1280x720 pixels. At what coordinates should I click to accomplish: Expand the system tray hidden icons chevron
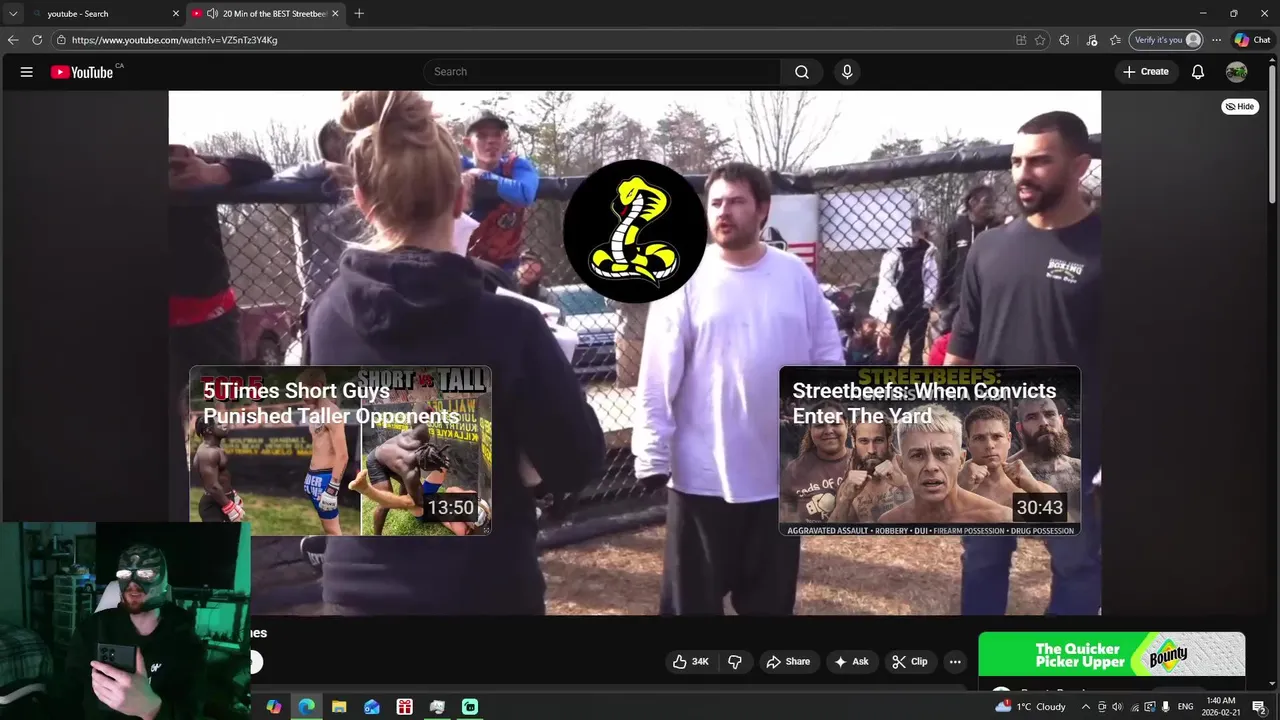coord(1086,707)
